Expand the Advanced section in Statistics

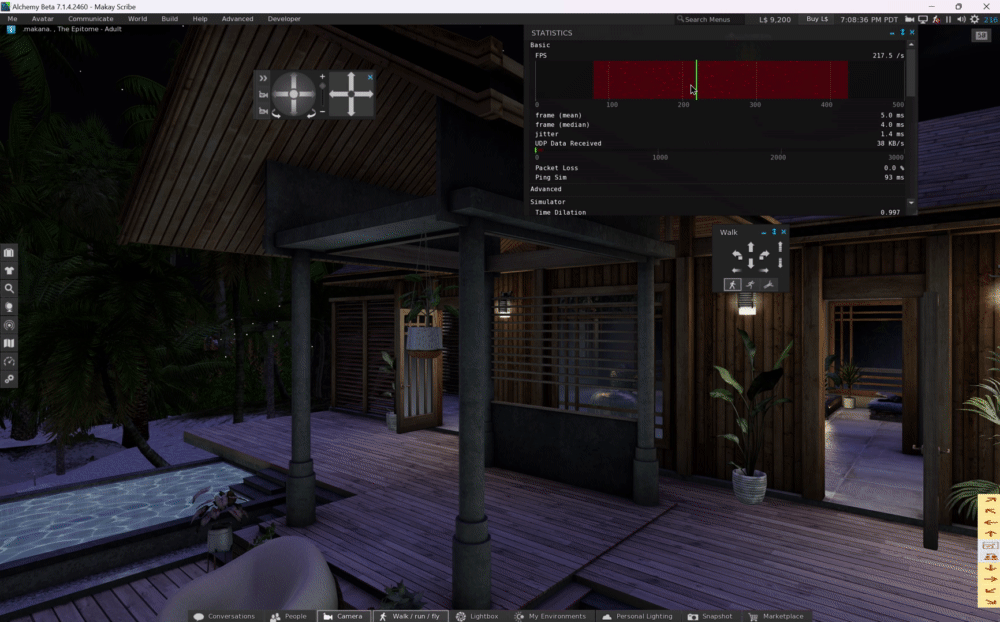click(546, 189)
